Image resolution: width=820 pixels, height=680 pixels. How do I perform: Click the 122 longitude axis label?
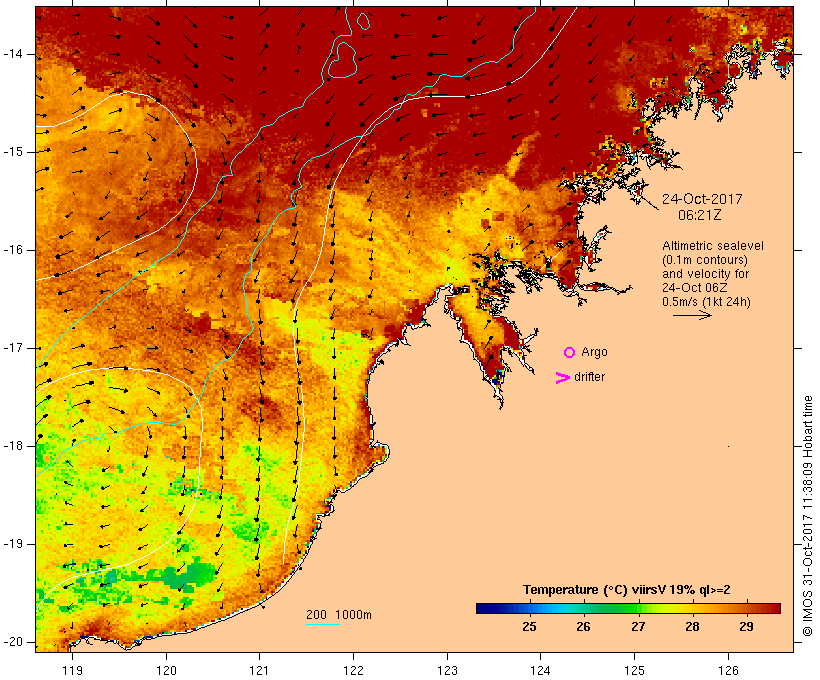click(x=354, y=671)
